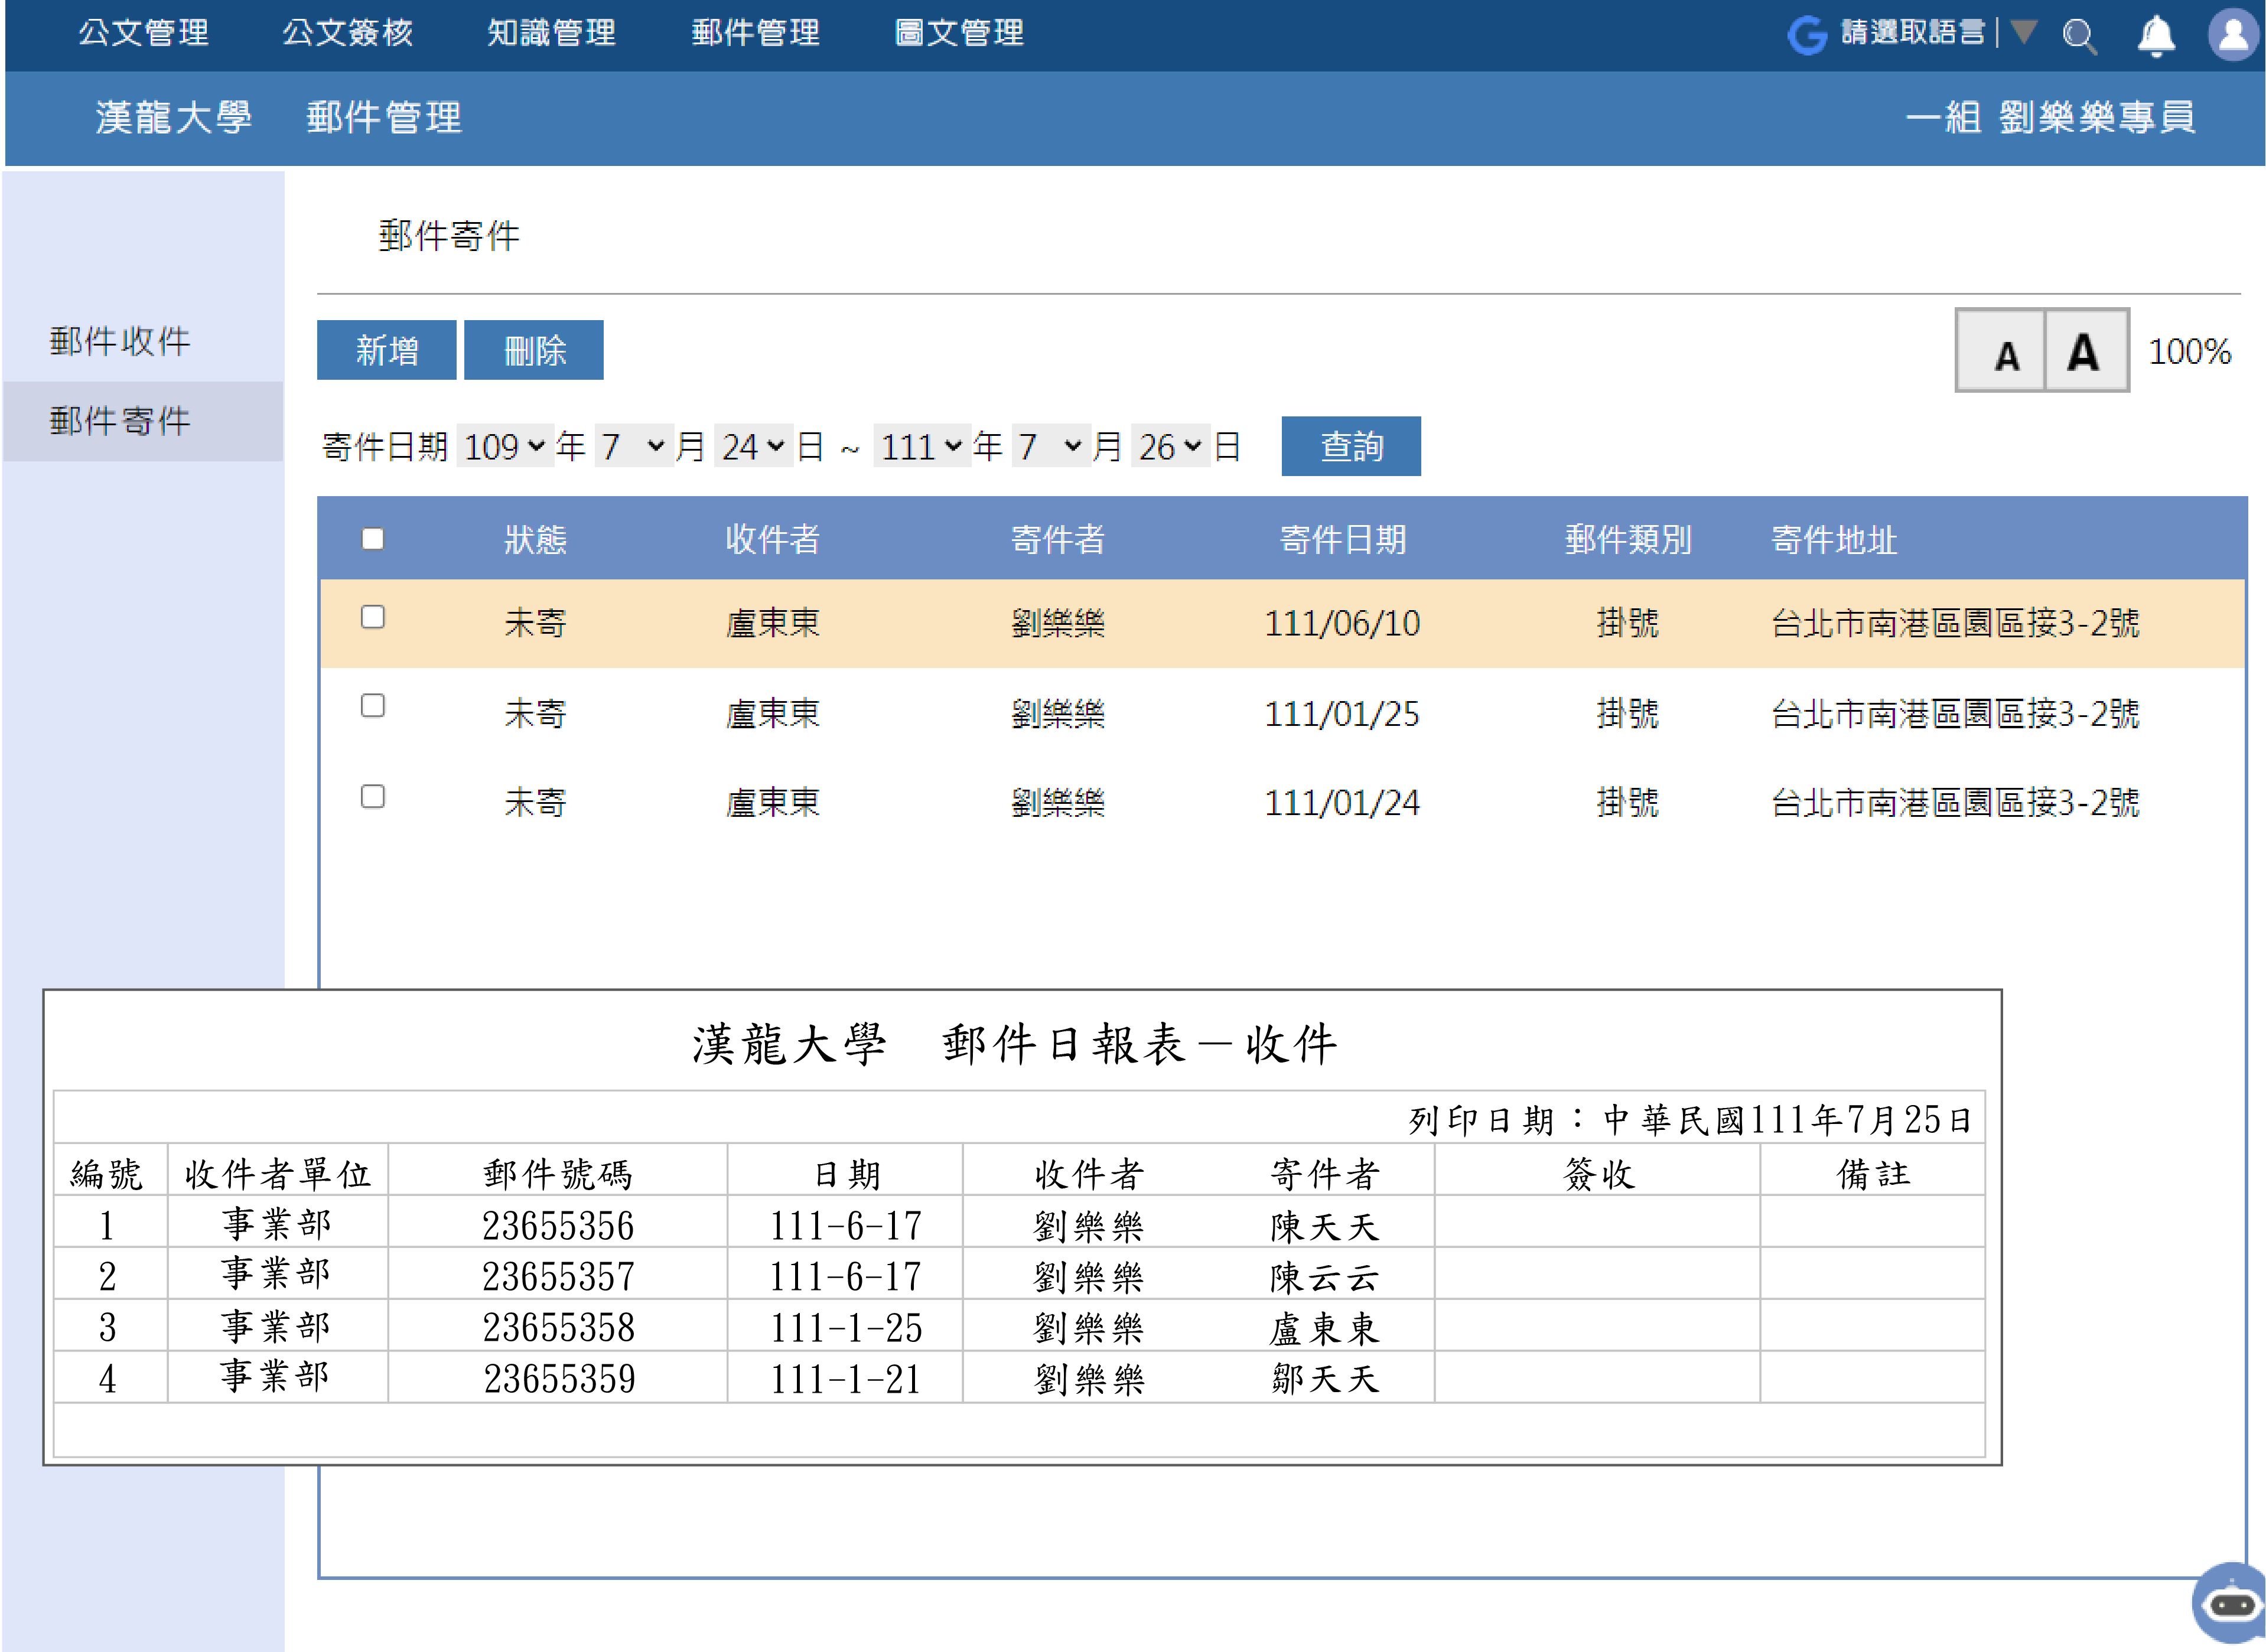This screenshot has width=2266, height=1652.
Task: Click the date 111/06/10 cell
Action: coord(1343,624)
